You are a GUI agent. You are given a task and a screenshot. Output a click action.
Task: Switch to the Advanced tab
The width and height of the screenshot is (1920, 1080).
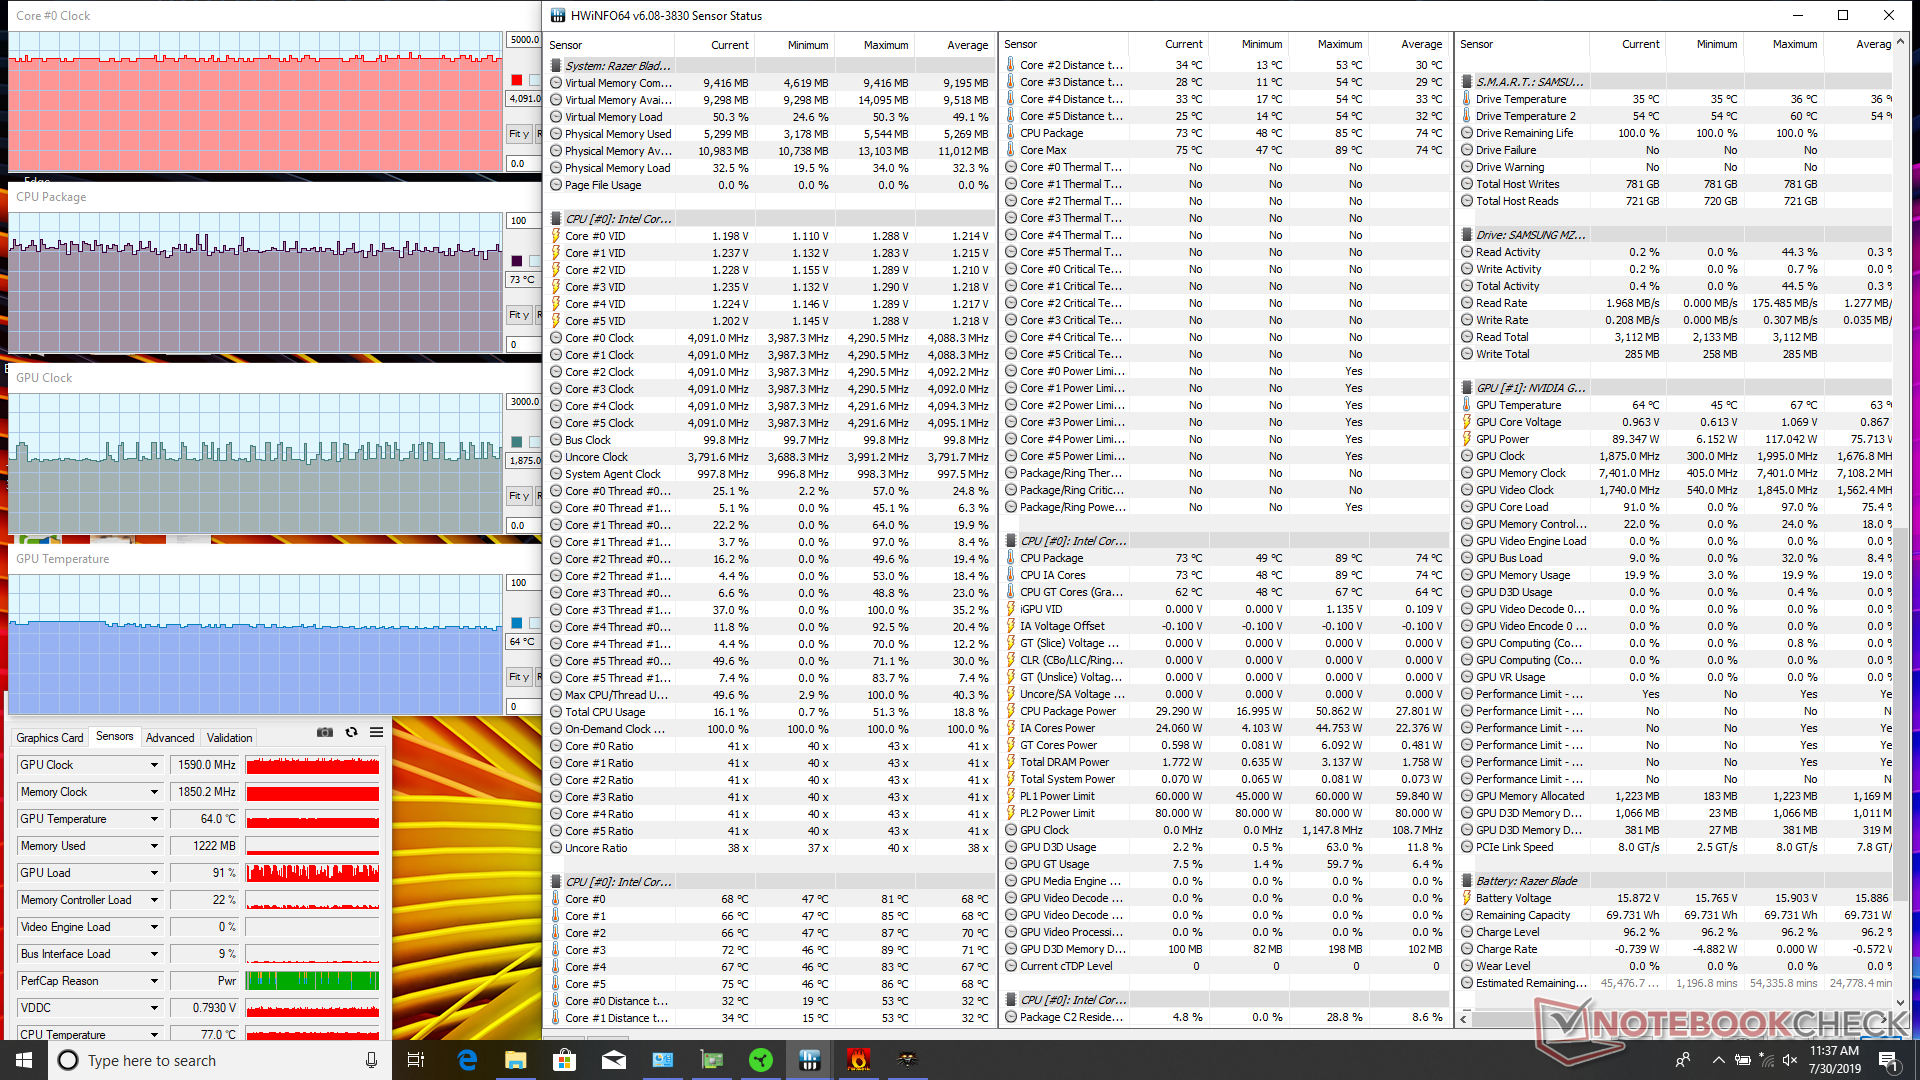(x=170, y=738)
